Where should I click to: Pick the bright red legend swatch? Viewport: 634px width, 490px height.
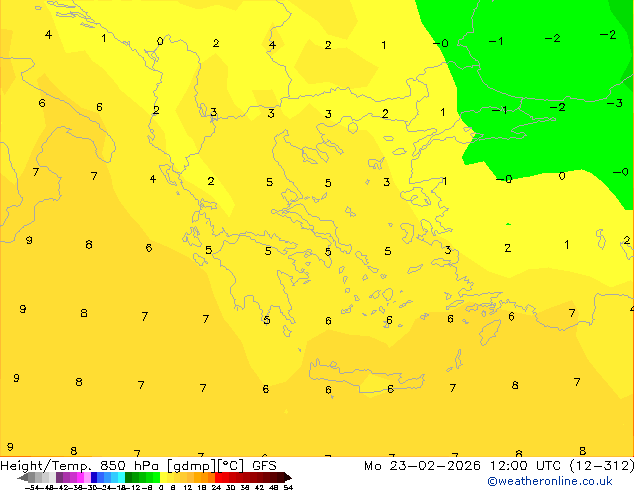[x=218, y=477]
